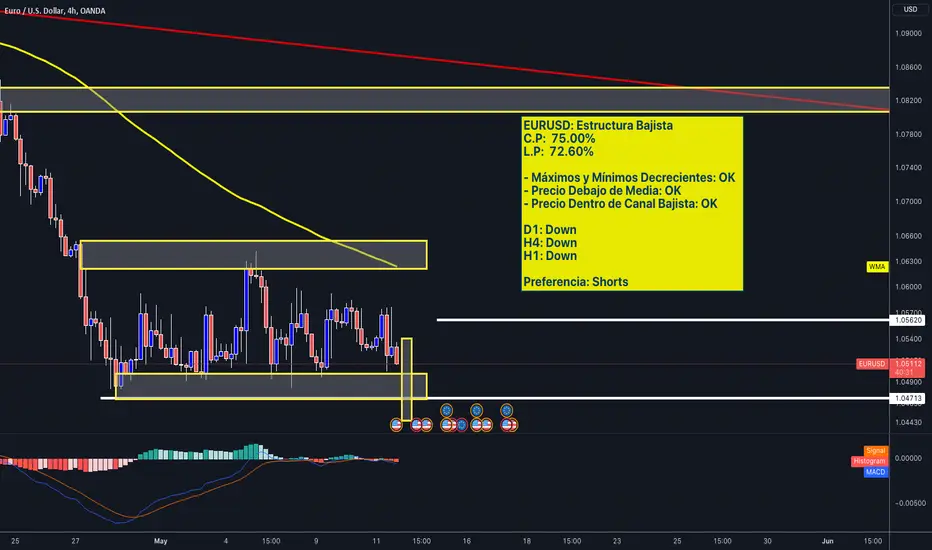Select the lower yellow support rectangle near 1.04900

(271, 386)
